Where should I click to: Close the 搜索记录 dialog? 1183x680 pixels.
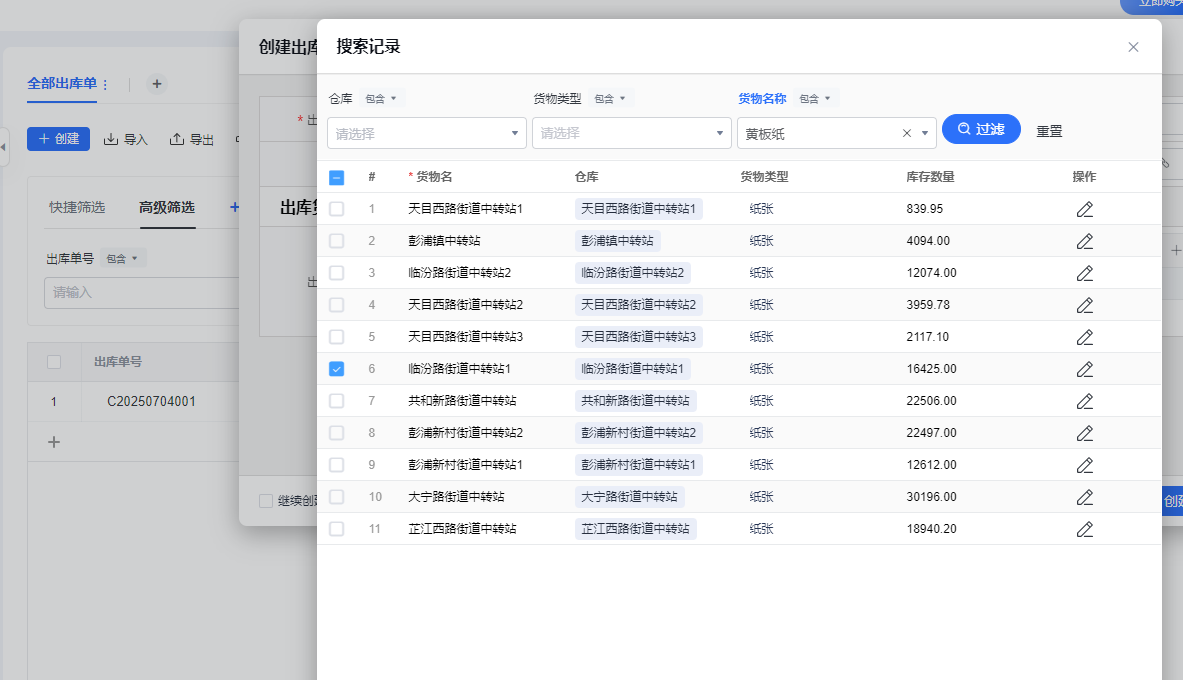1133,47
